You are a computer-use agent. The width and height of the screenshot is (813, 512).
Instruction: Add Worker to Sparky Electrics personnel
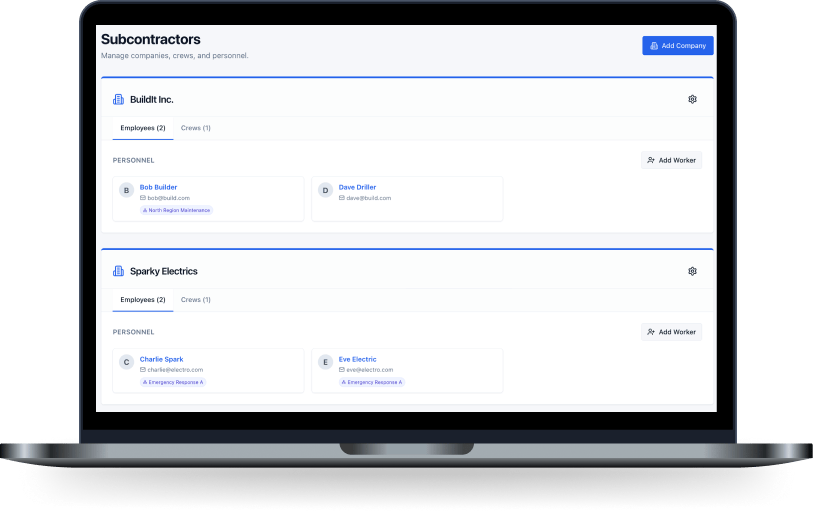point(671,332)
